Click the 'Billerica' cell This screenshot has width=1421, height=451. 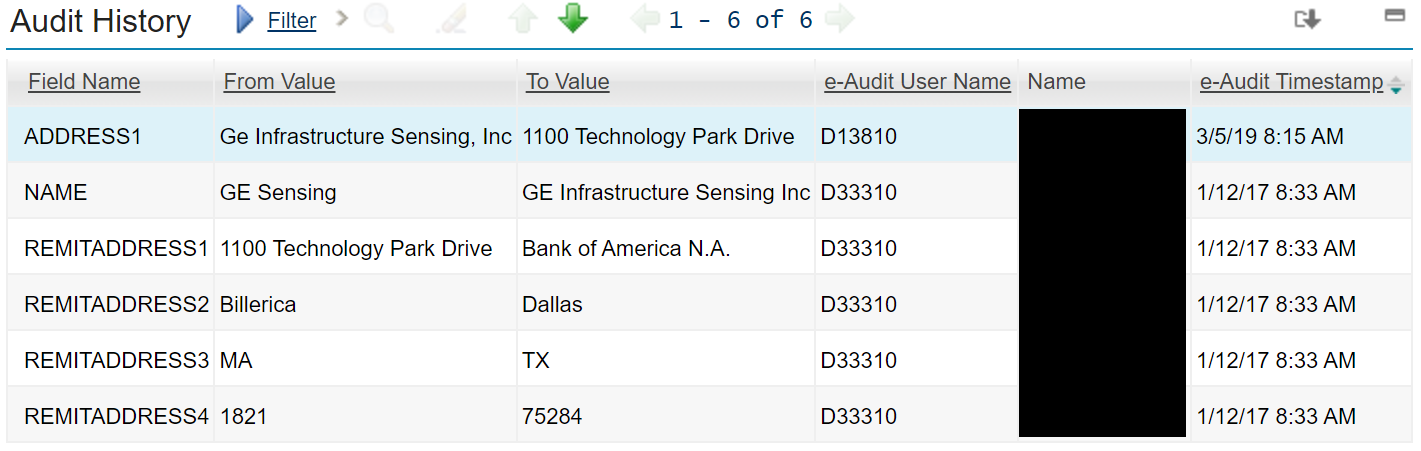258,304
